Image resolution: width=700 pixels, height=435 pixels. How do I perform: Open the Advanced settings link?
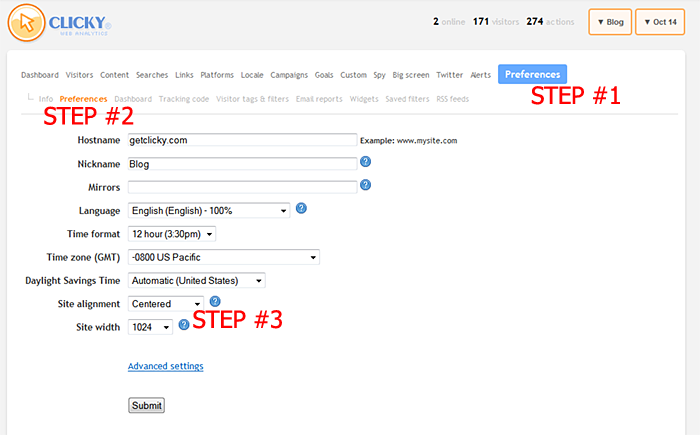165,366
